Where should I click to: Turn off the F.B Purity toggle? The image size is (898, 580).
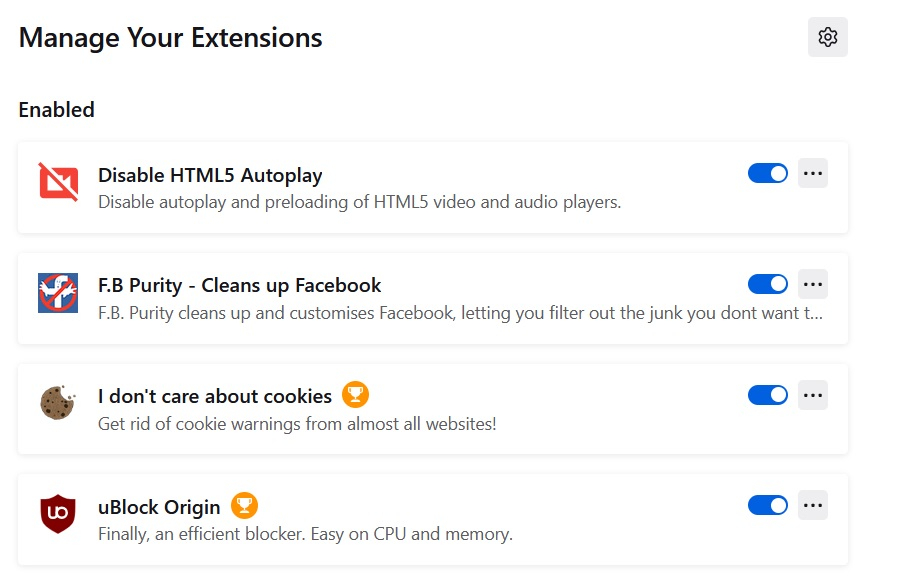click(767, 284)
